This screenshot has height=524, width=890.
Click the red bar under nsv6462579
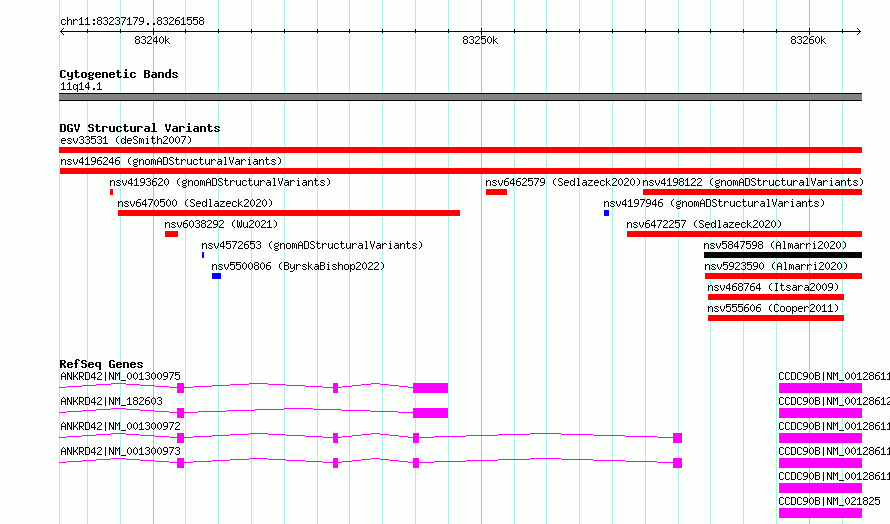pyautogui.click(x=496, y=192)
